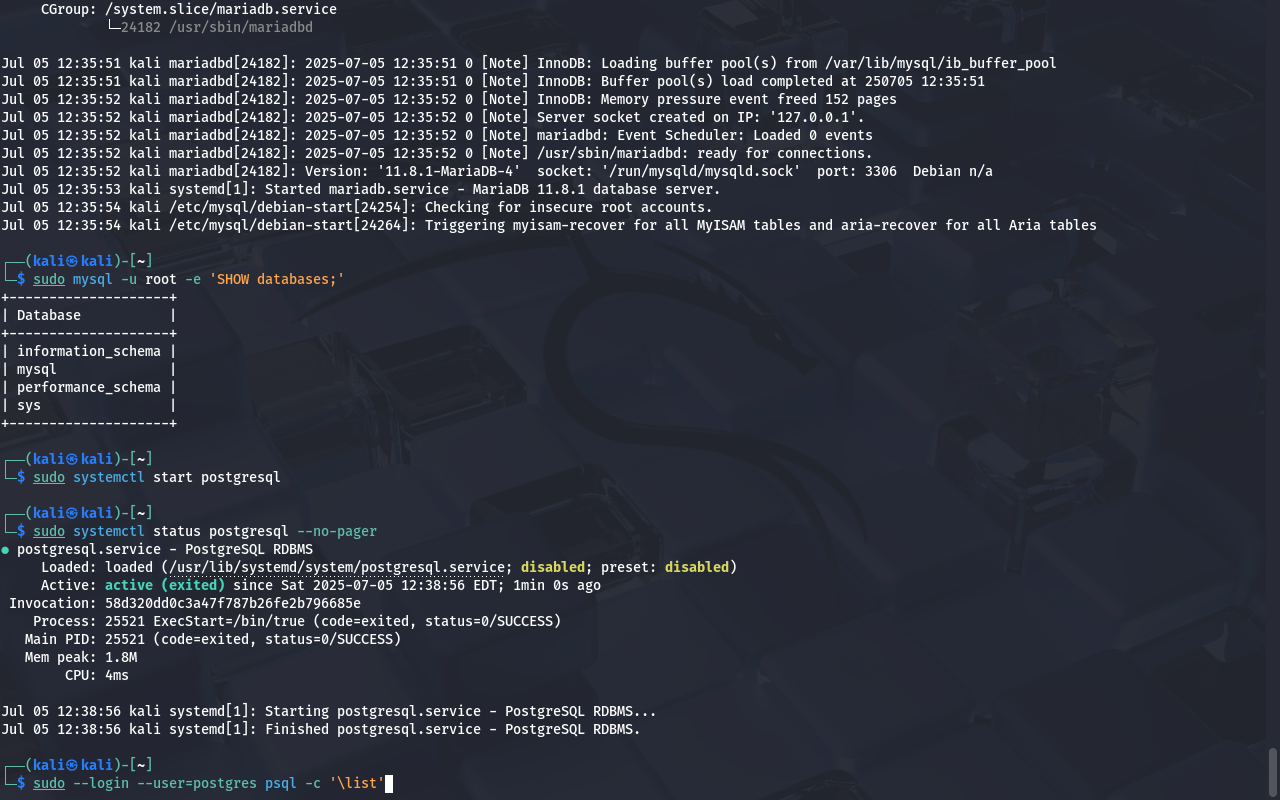Click the '\list' argument in current command
Screen dimensions: 1280x800
(357, 783)
